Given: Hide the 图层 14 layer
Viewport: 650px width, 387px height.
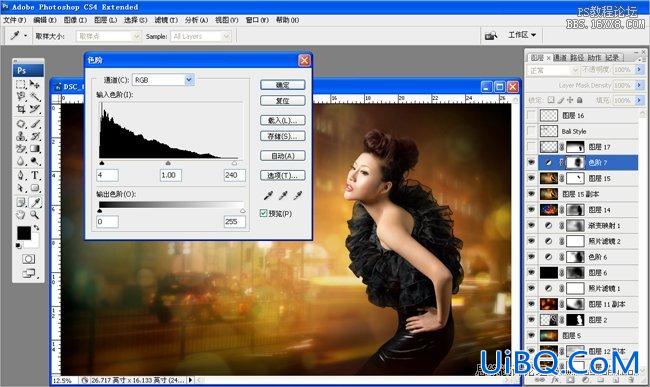Looking at the screenshot, I should coord(531,210).
